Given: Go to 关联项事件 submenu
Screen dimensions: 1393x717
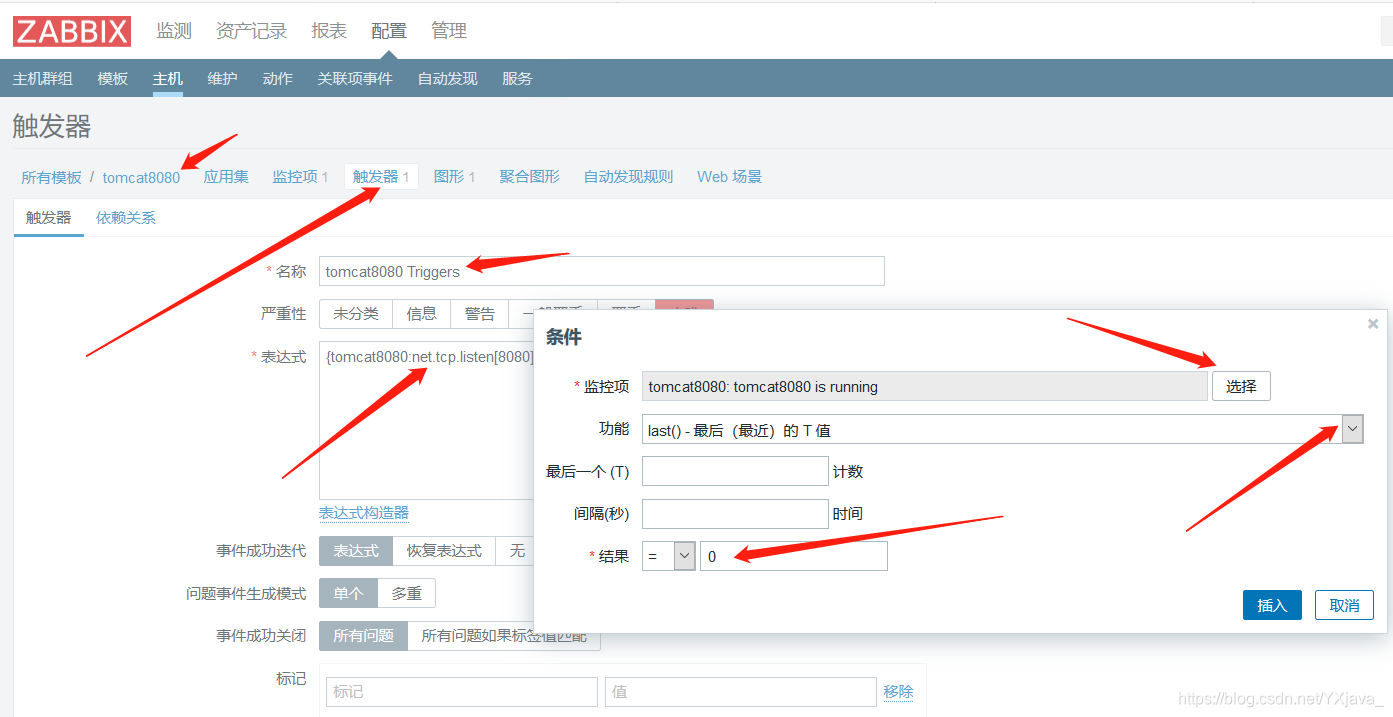Looking at the screenshot, I should point(355,78).
